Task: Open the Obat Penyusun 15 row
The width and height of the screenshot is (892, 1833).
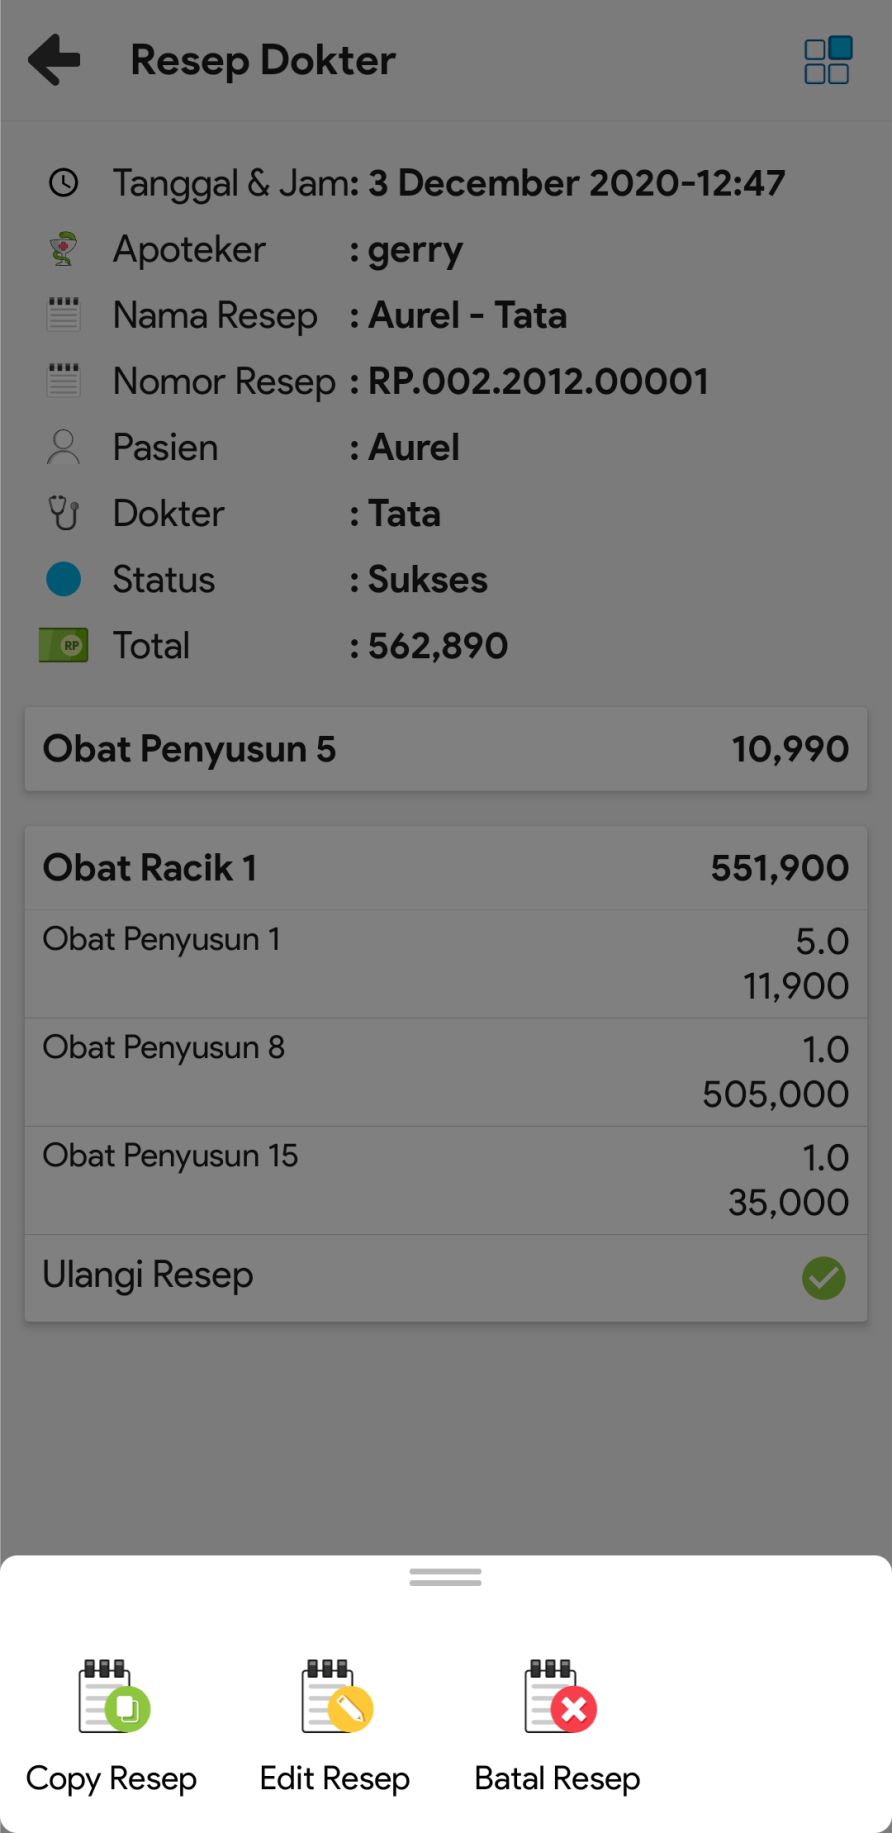Action: (x=446, y=1180)
